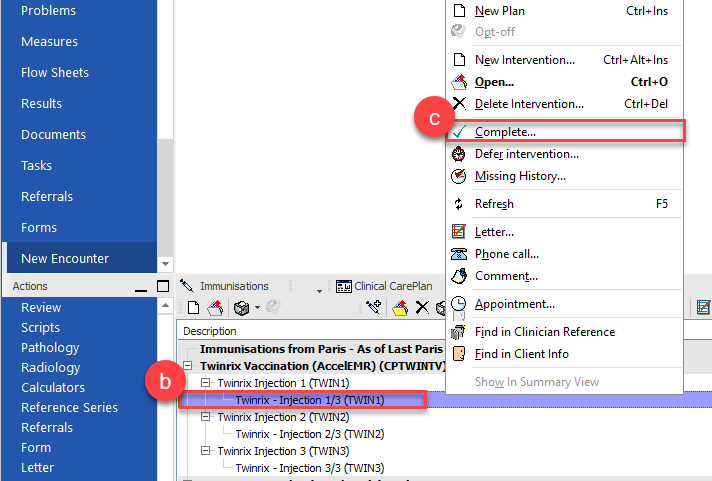Viewport: 712px width, 481px height.
Task: Click the Letter notepad icon in context menu
Action: [x=459, y=232]
